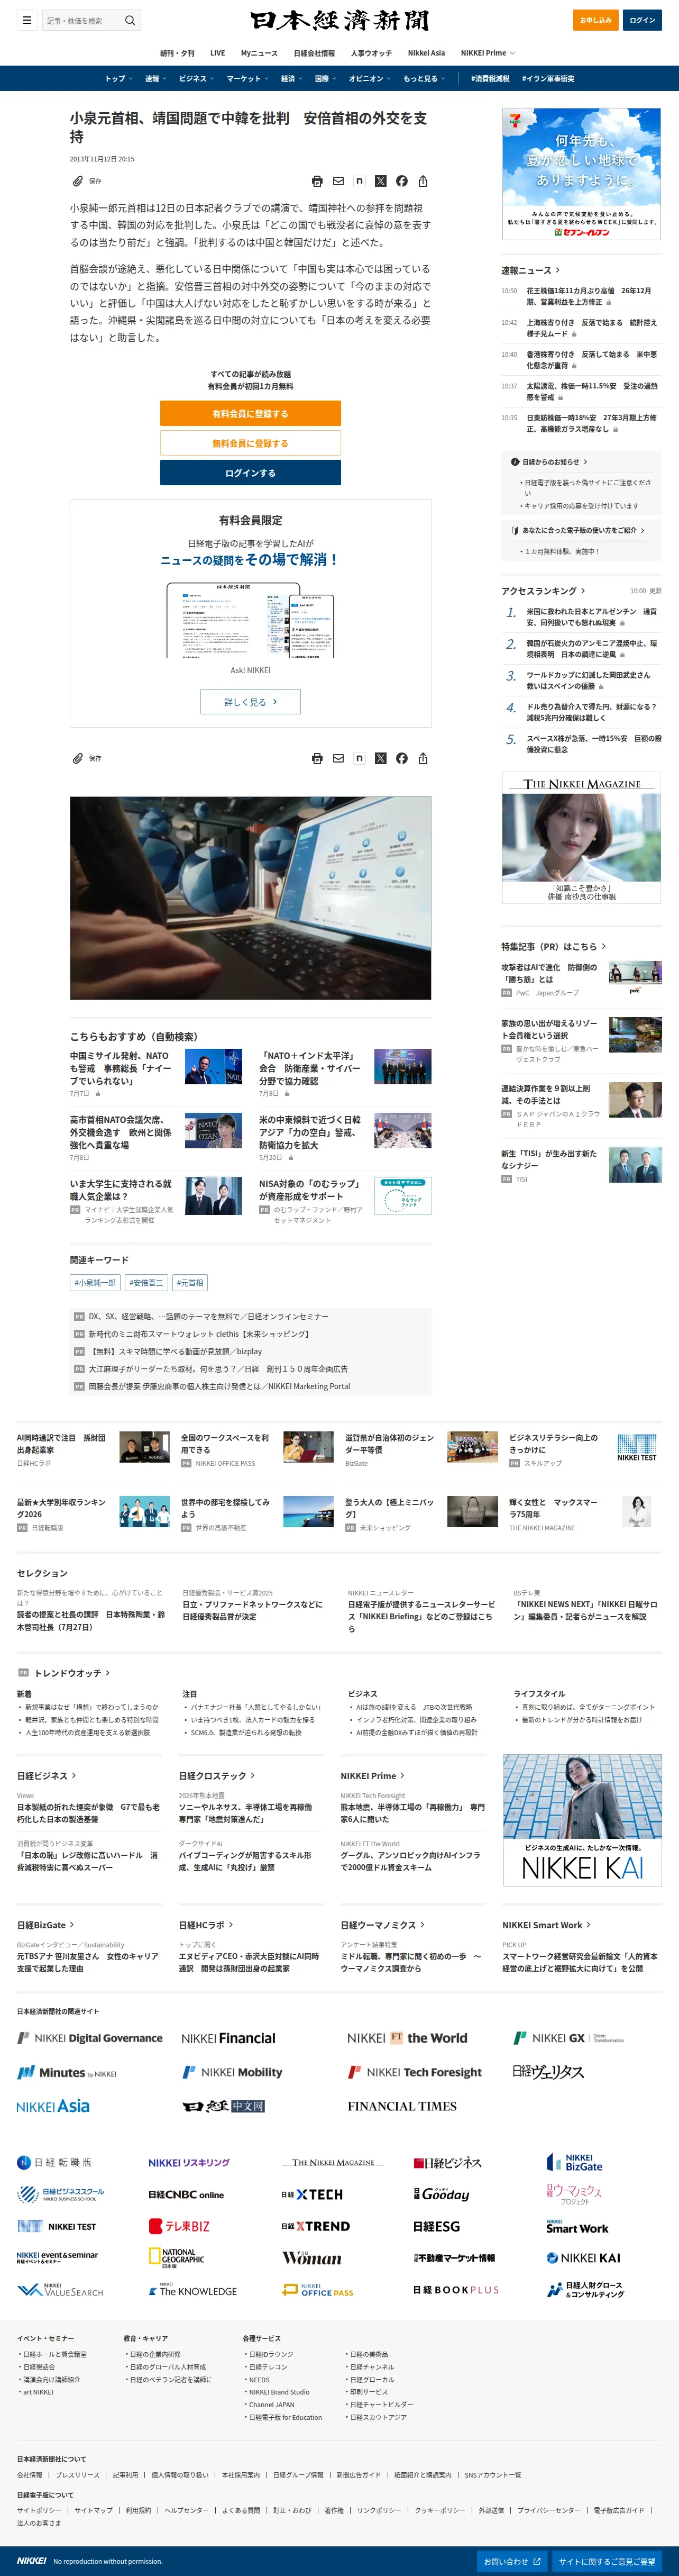
Task: Open the 日経CNBC online logo
Action: click(x=186, y=2194)
